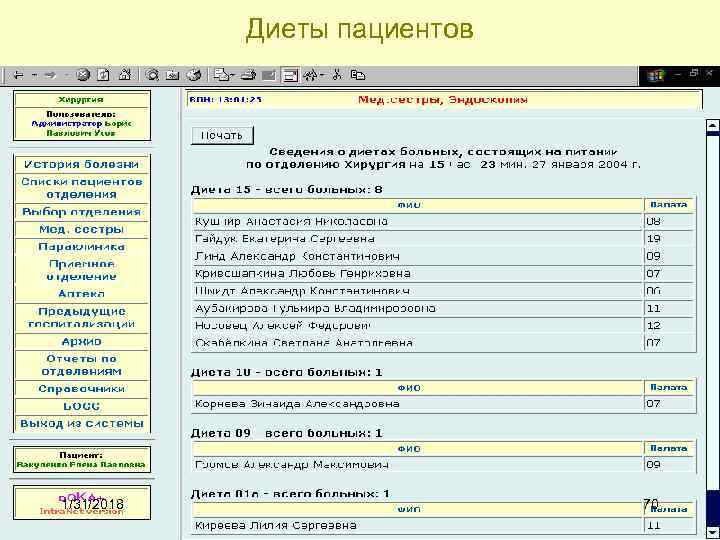Click the grayed Edit icon
The width and height of the screenshot is (720, 540).
(x=269, y=75)
